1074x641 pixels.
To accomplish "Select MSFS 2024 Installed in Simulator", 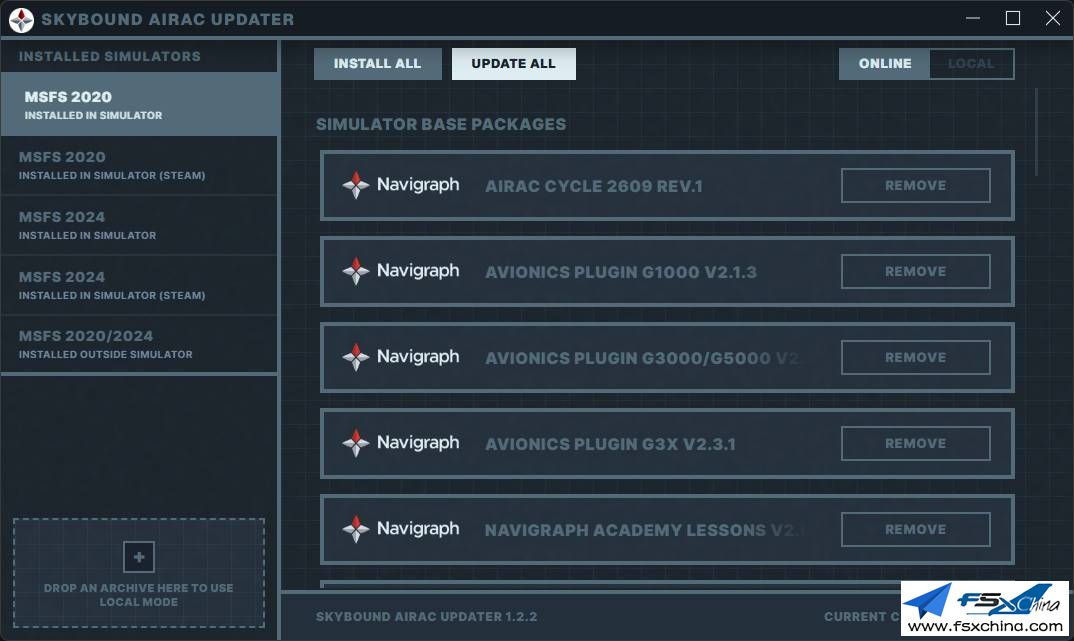I will [x=139, y=225].
